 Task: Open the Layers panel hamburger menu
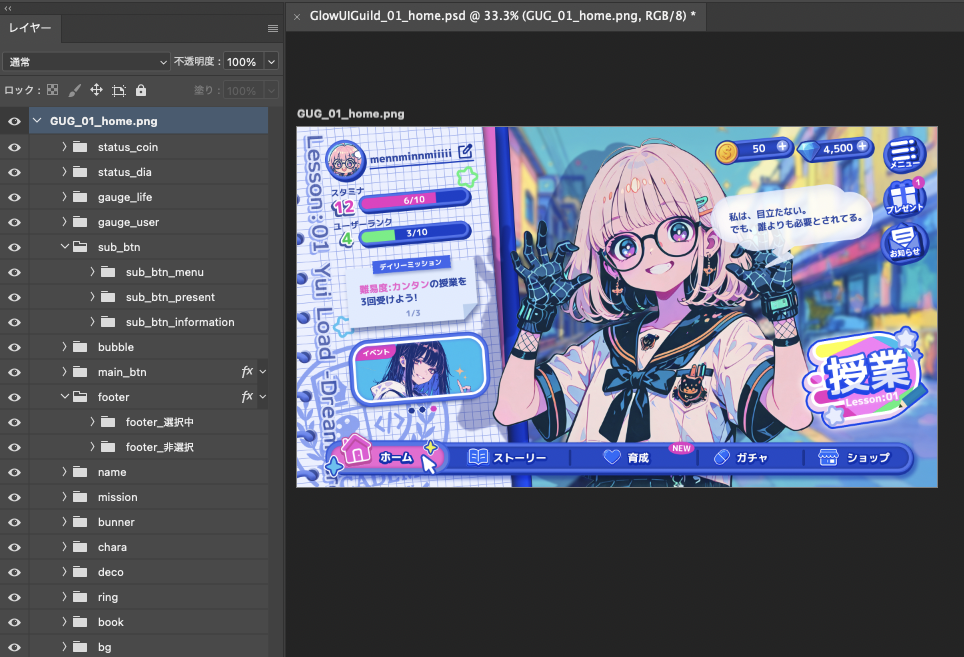[272, 29]
